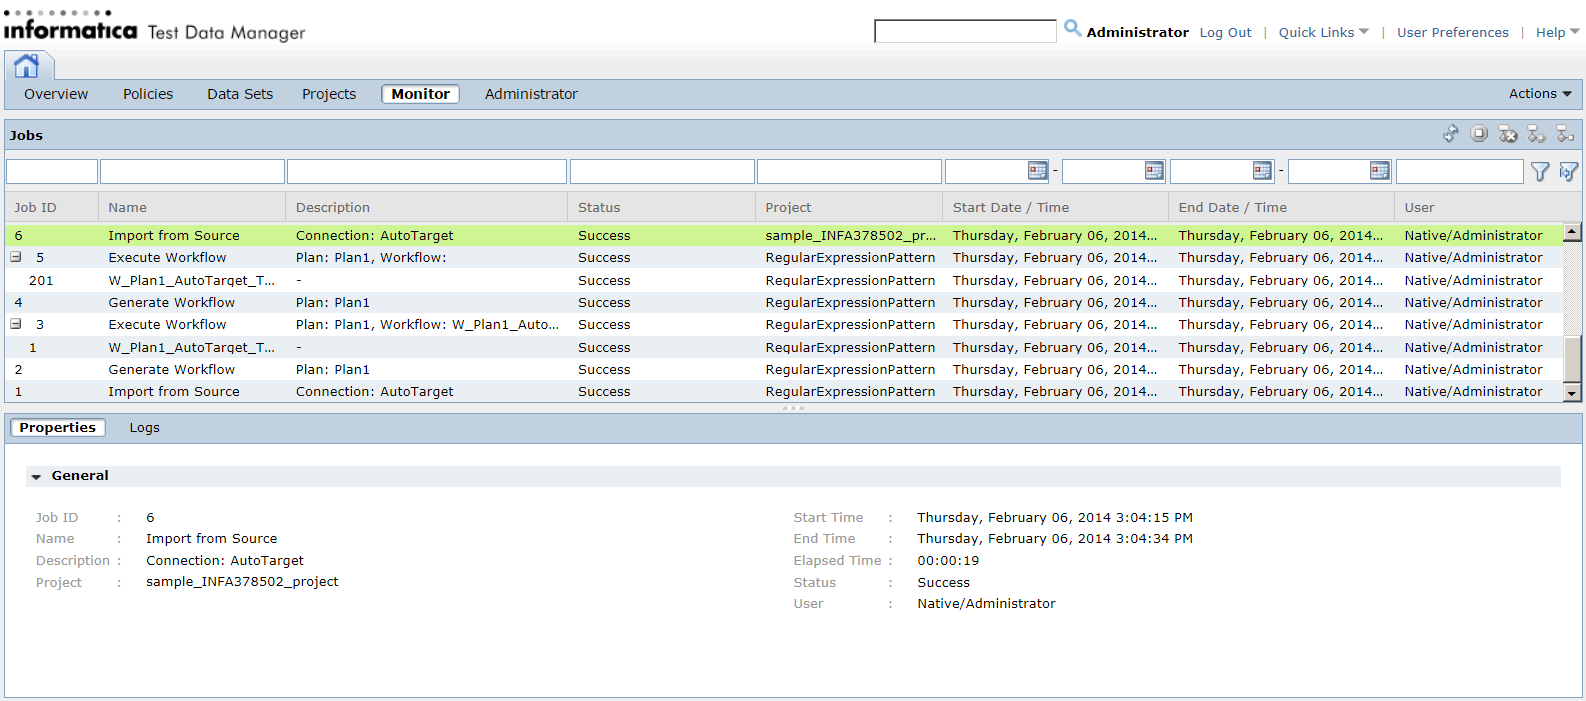
Task: Click the abort workflow icon with X
Action: (1508, 134)
